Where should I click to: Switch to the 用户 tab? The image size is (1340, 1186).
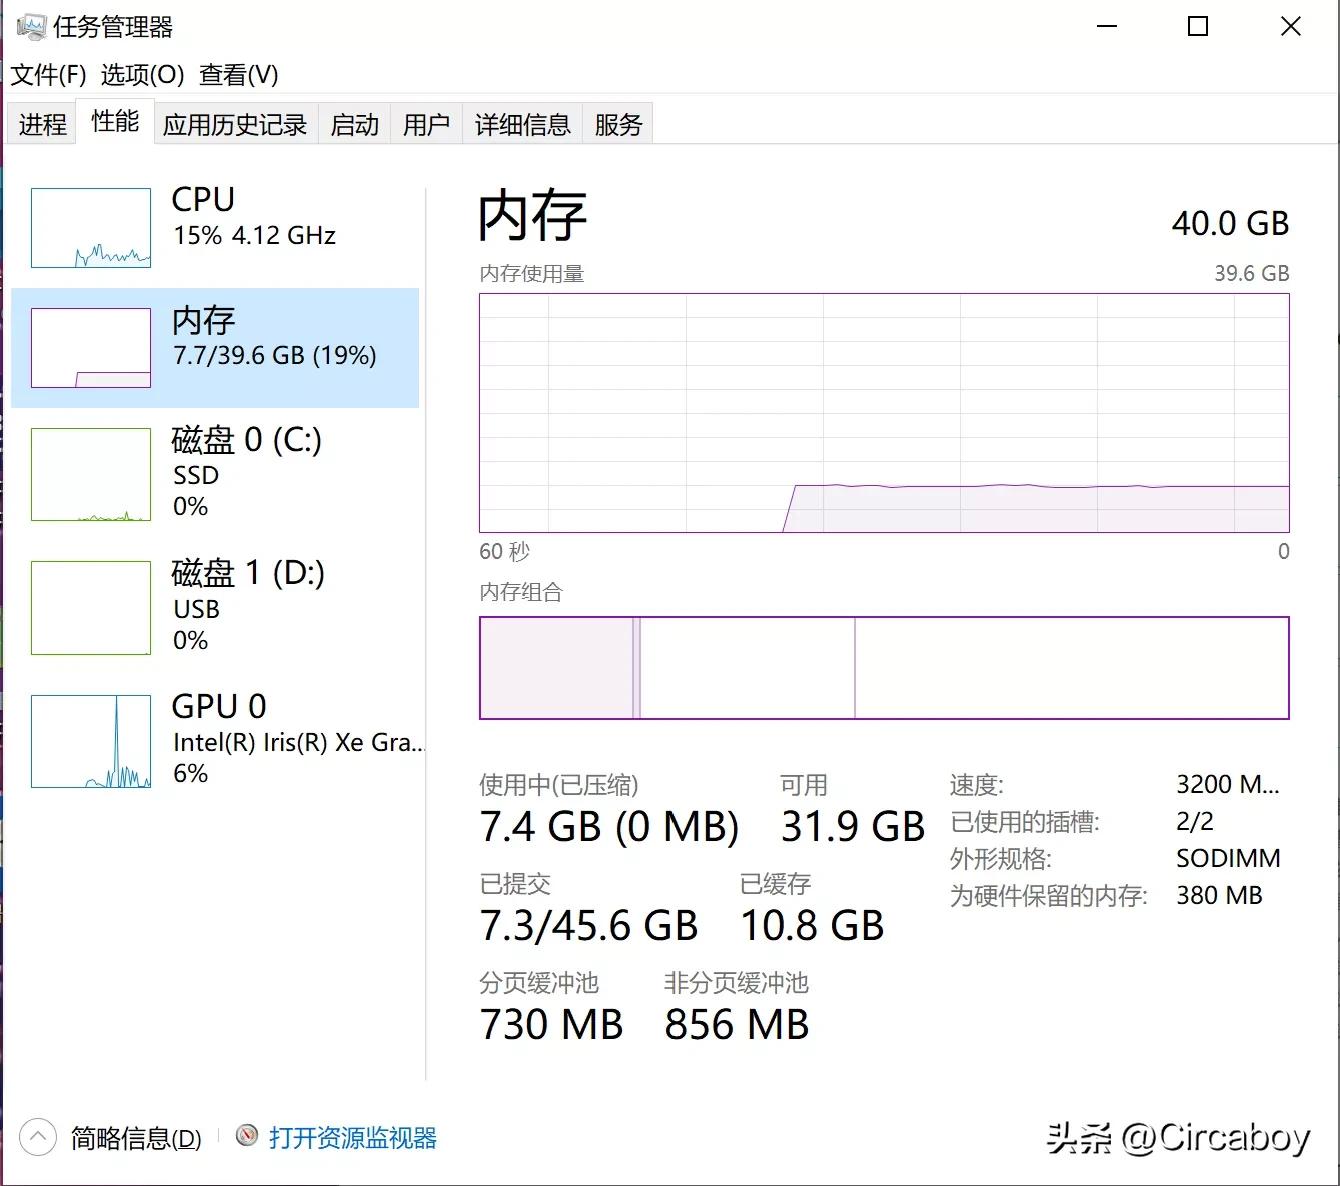(426, 124)
